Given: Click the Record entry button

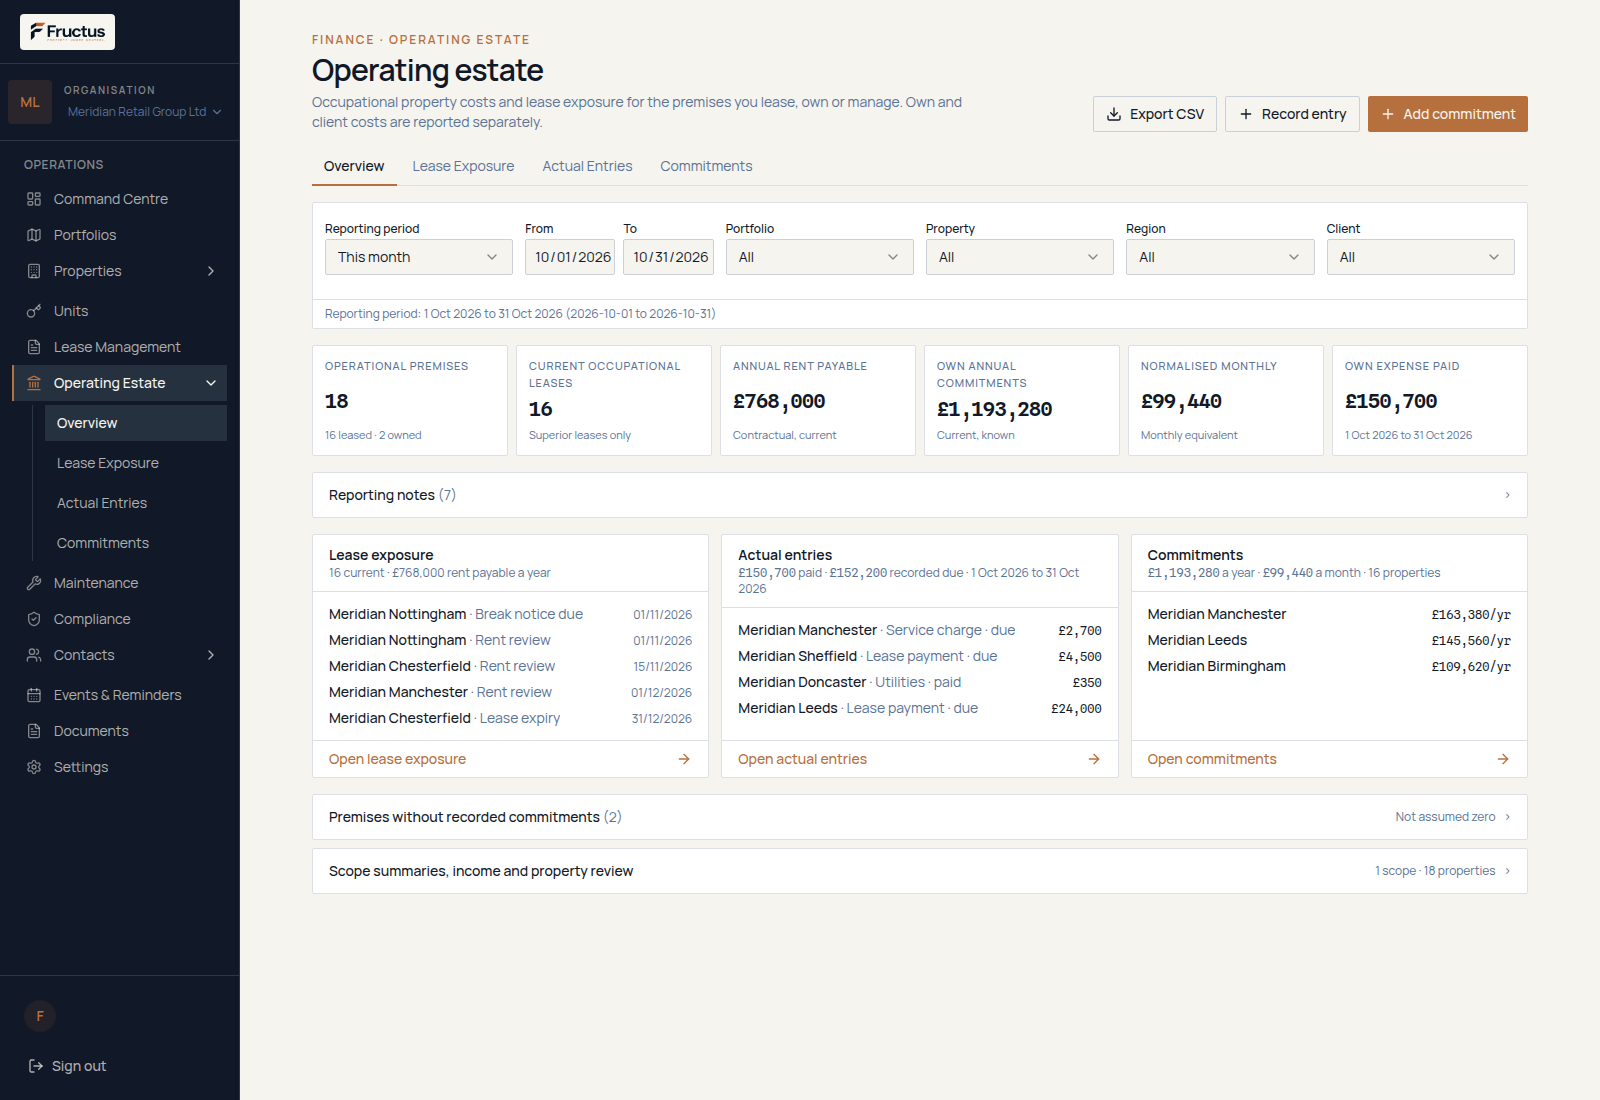Looking at the screenshot, I should pos(1292,114).
